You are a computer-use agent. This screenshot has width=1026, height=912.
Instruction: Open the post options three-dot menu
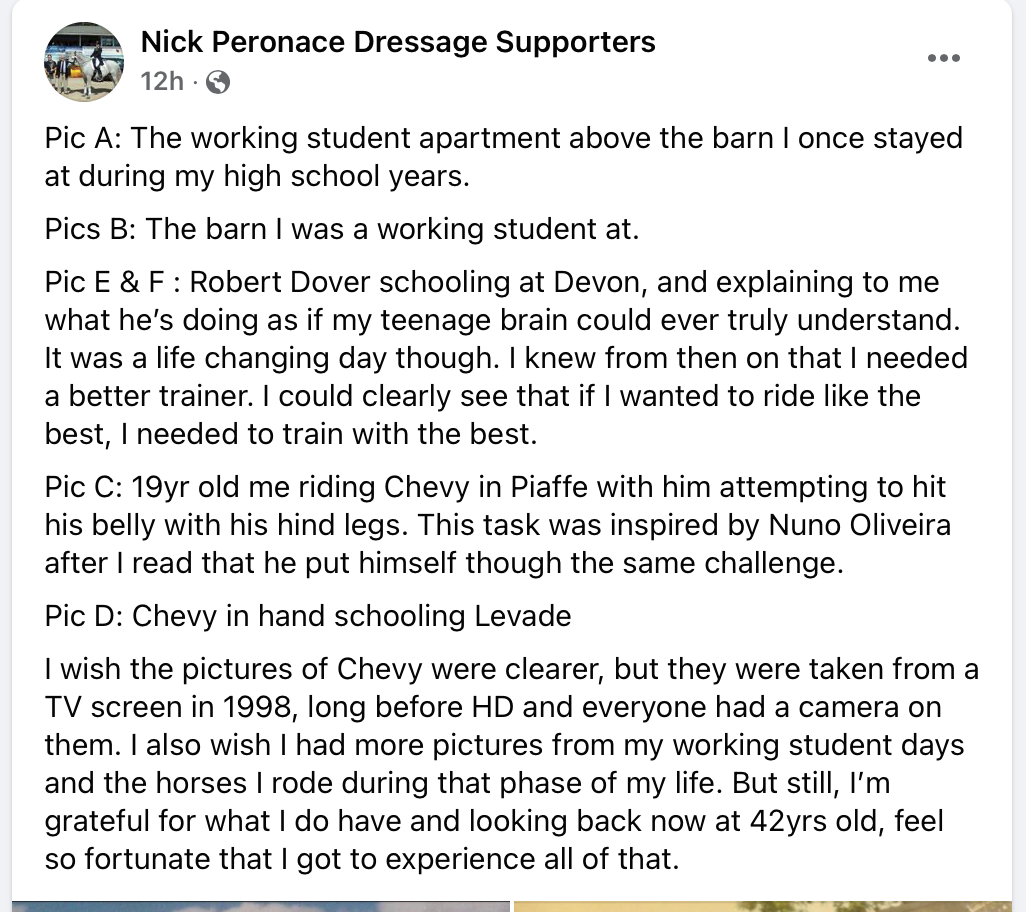[944, 58]
